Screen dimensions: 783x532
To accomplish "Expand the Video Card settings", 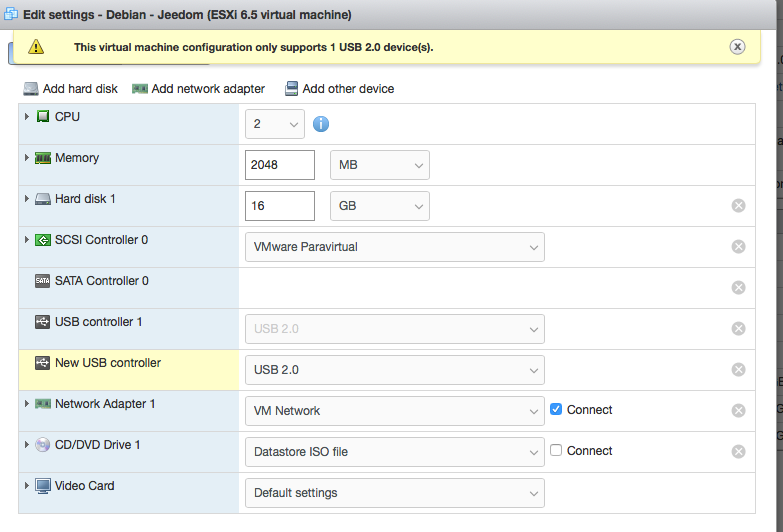I will pos(27,486).
